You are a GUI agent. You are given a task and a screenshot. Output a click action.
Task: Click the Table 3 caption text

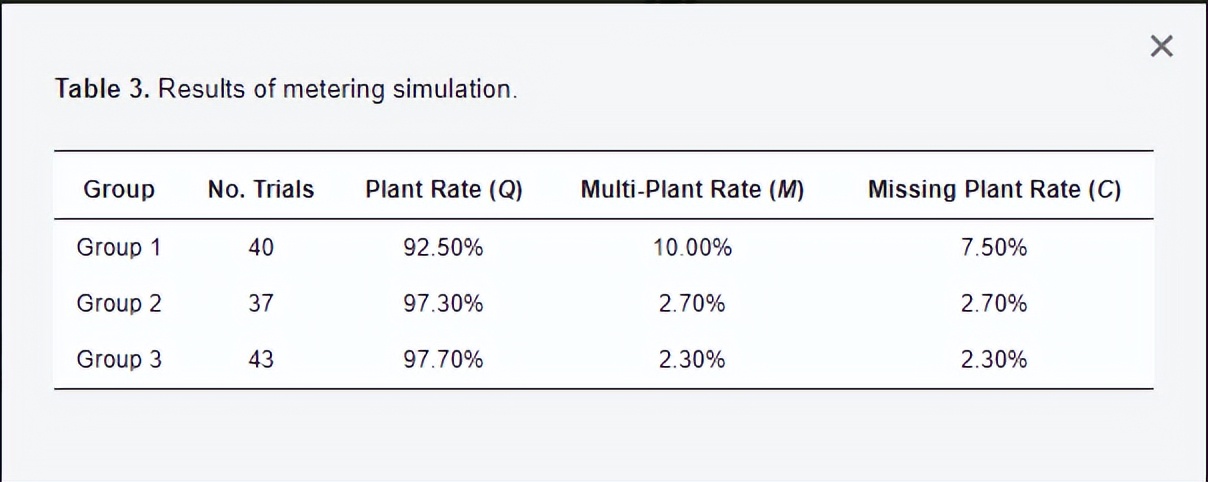pos(286,89)
